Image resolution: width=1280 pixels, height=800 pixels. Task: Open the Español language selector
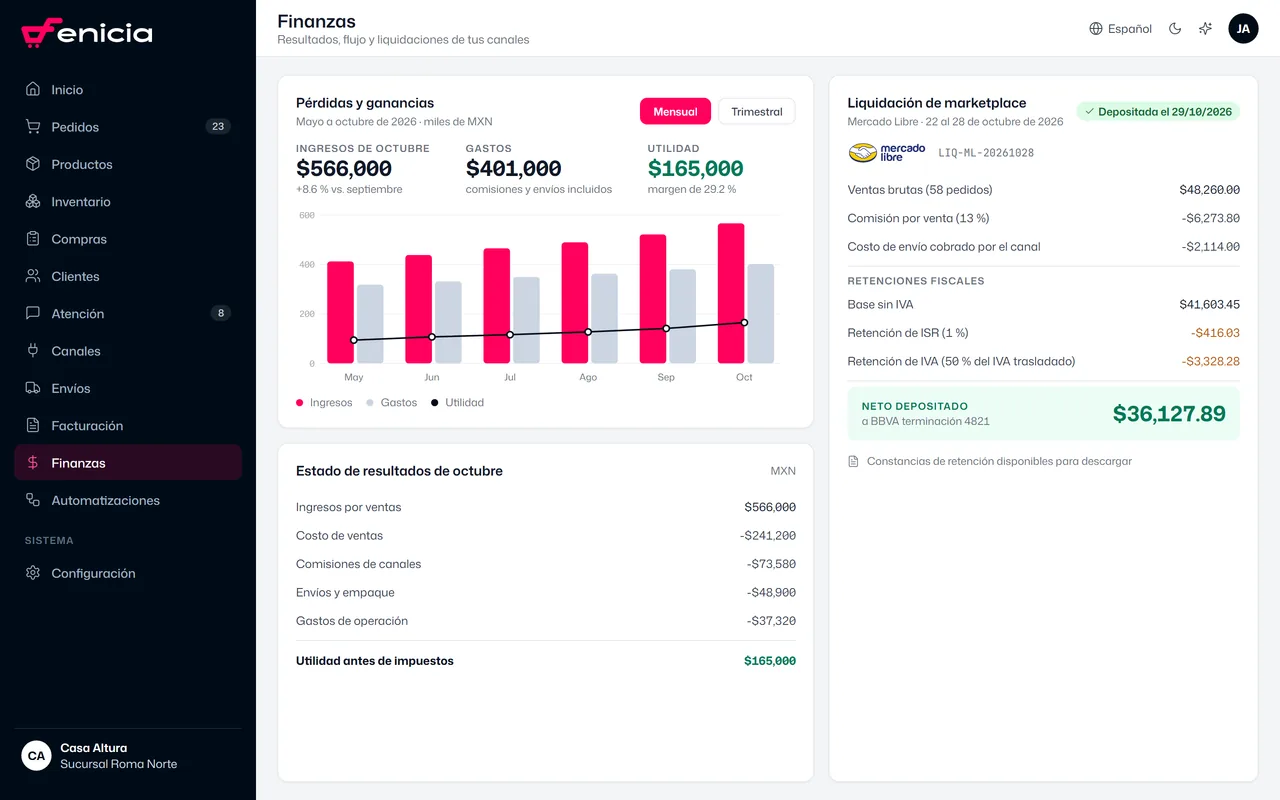pyautogui.click(x=1120, y=29)
